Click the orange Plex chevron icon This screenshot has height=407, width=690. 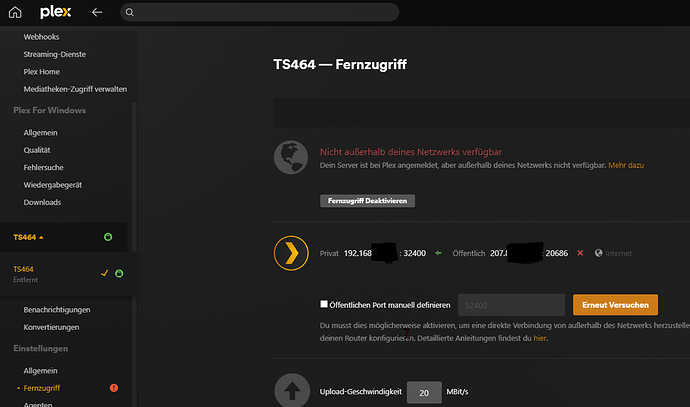pos(291,253)
